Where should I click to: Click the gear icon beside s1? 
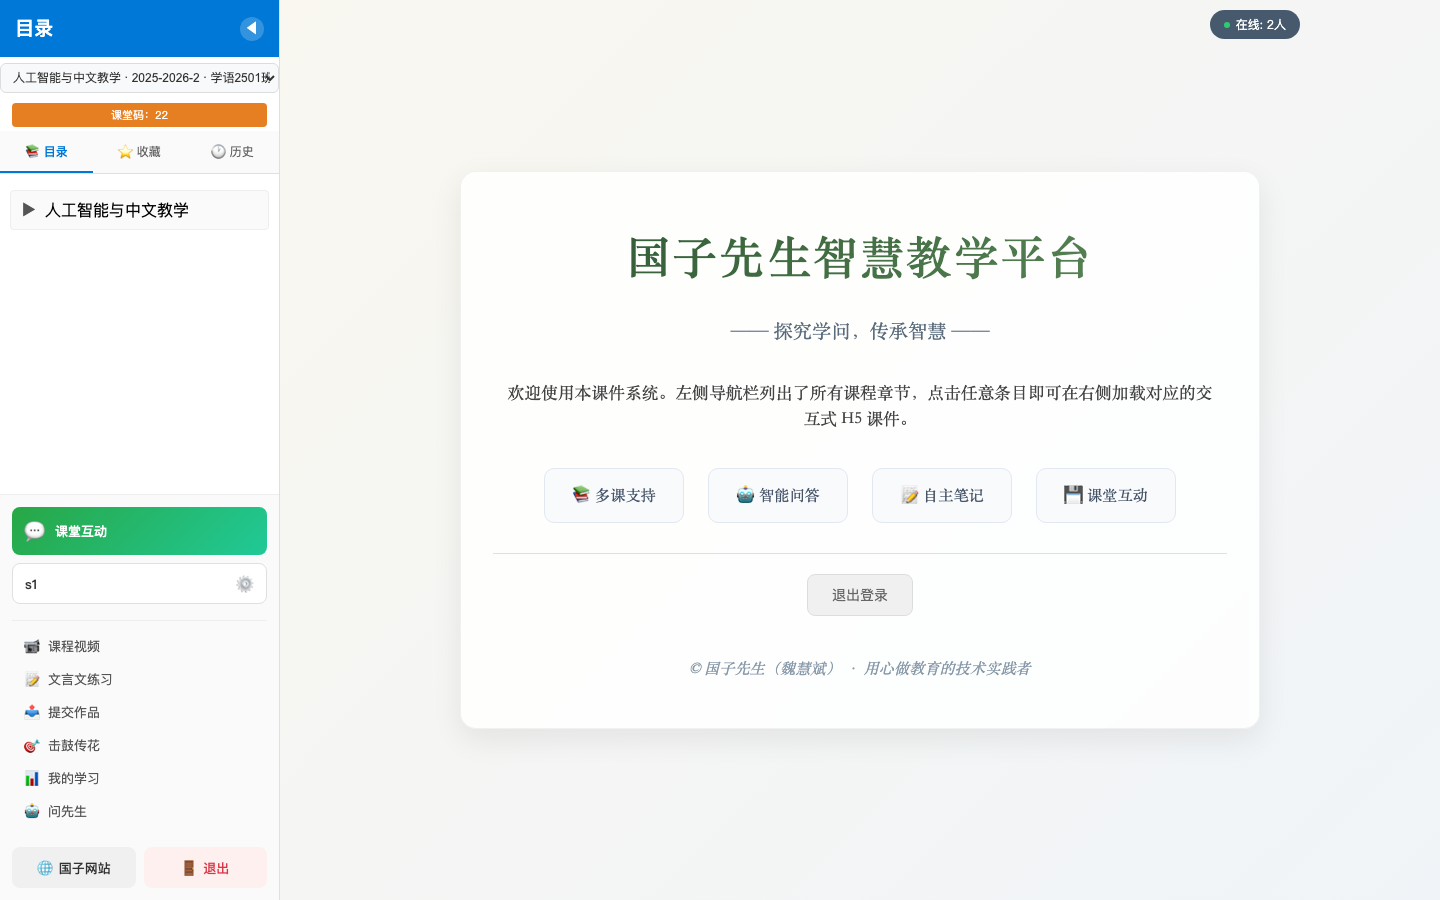[245, 584]
